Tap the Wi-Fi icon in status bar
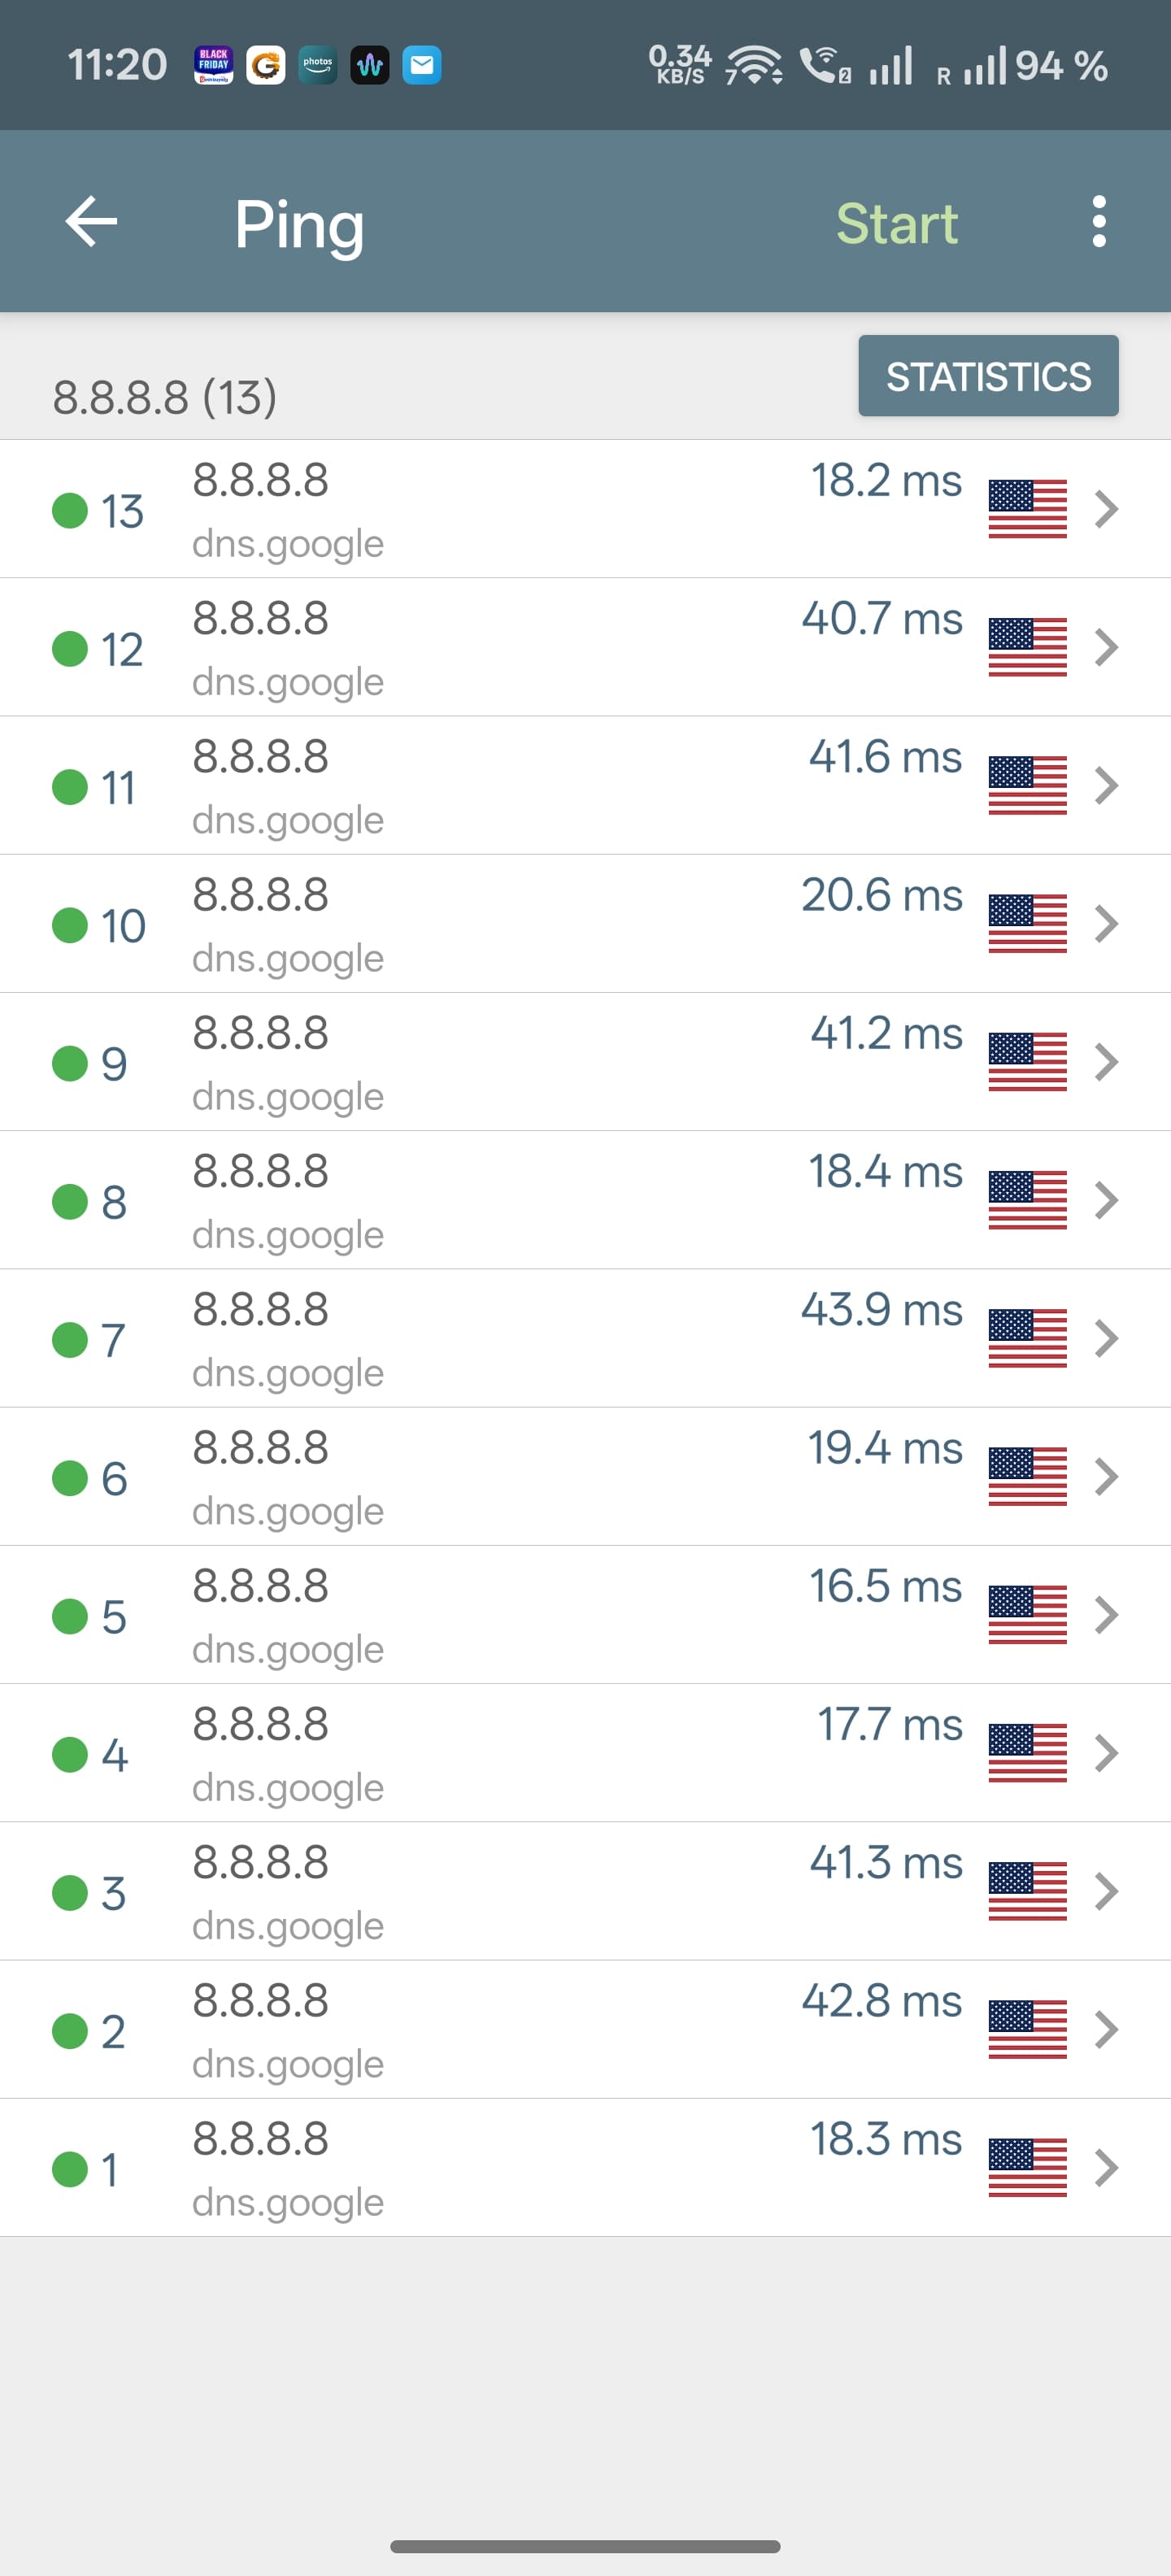This screenshot has height=2576, width=1171. [x=754, y=66]
